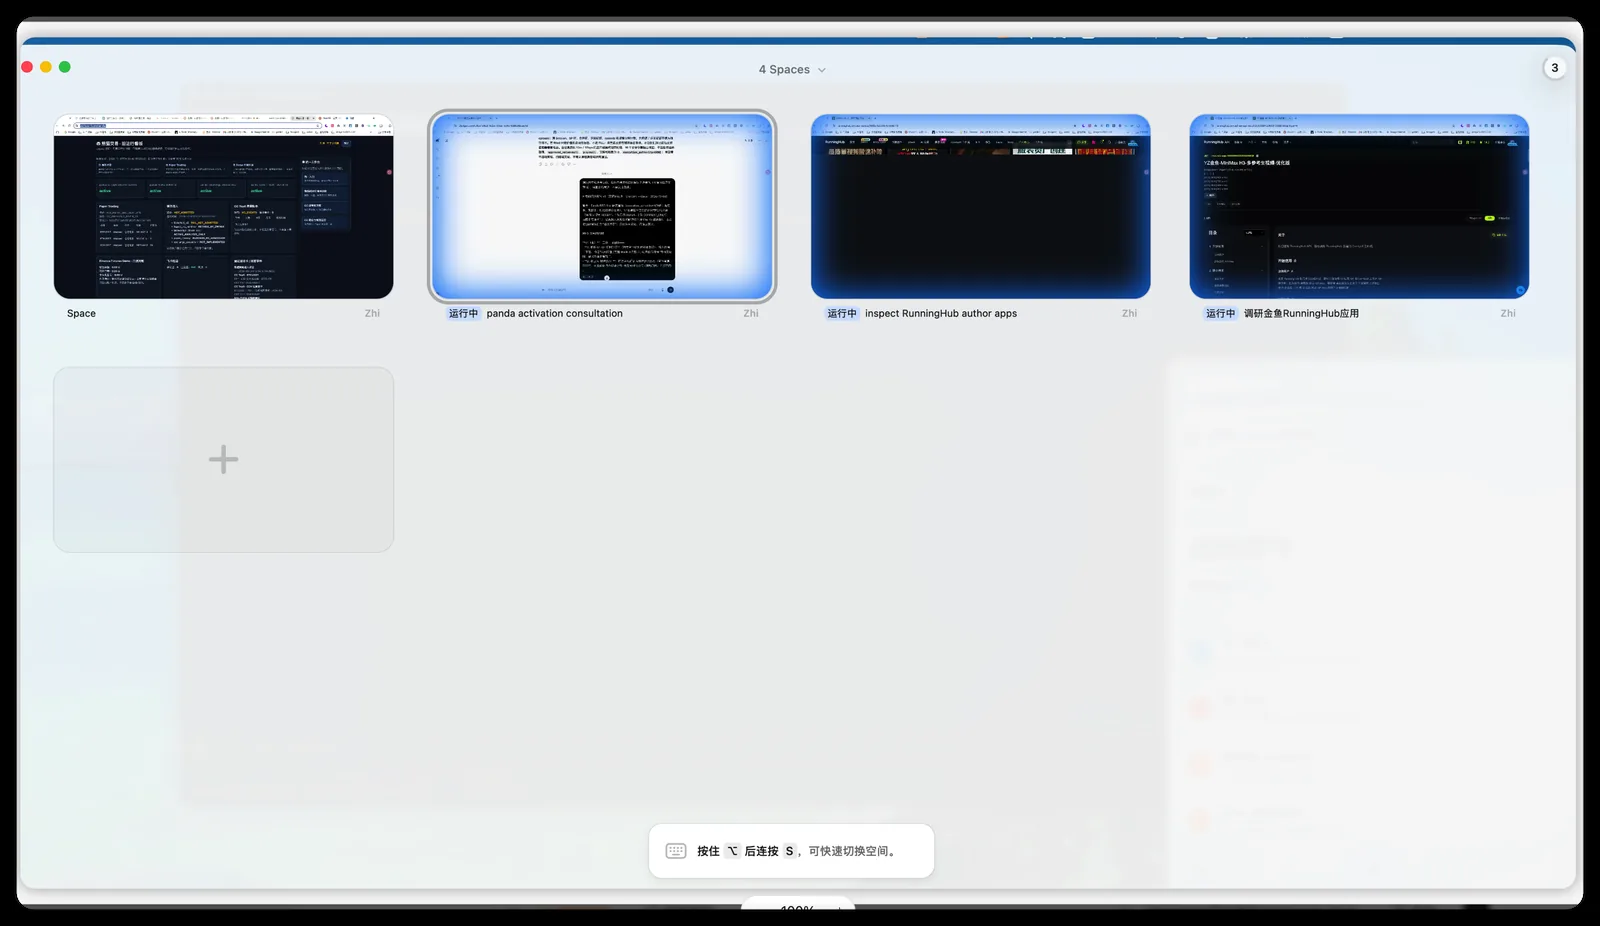Image resolution: width=1600 pixels, height=926 pixels.
Task: Maximize the window with the green button
Action: tap(65, 67)
